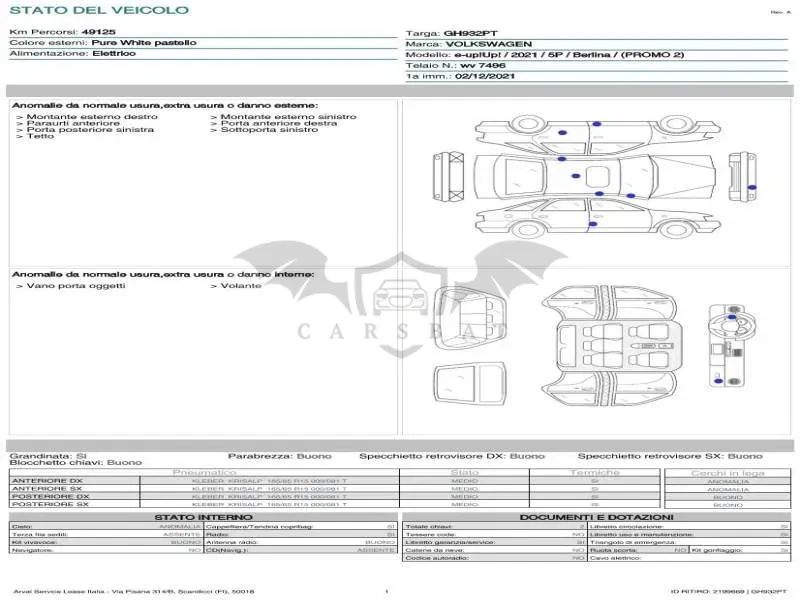Select the blue dot at bottom of dashboard diagram

click(x=719, y=381)
